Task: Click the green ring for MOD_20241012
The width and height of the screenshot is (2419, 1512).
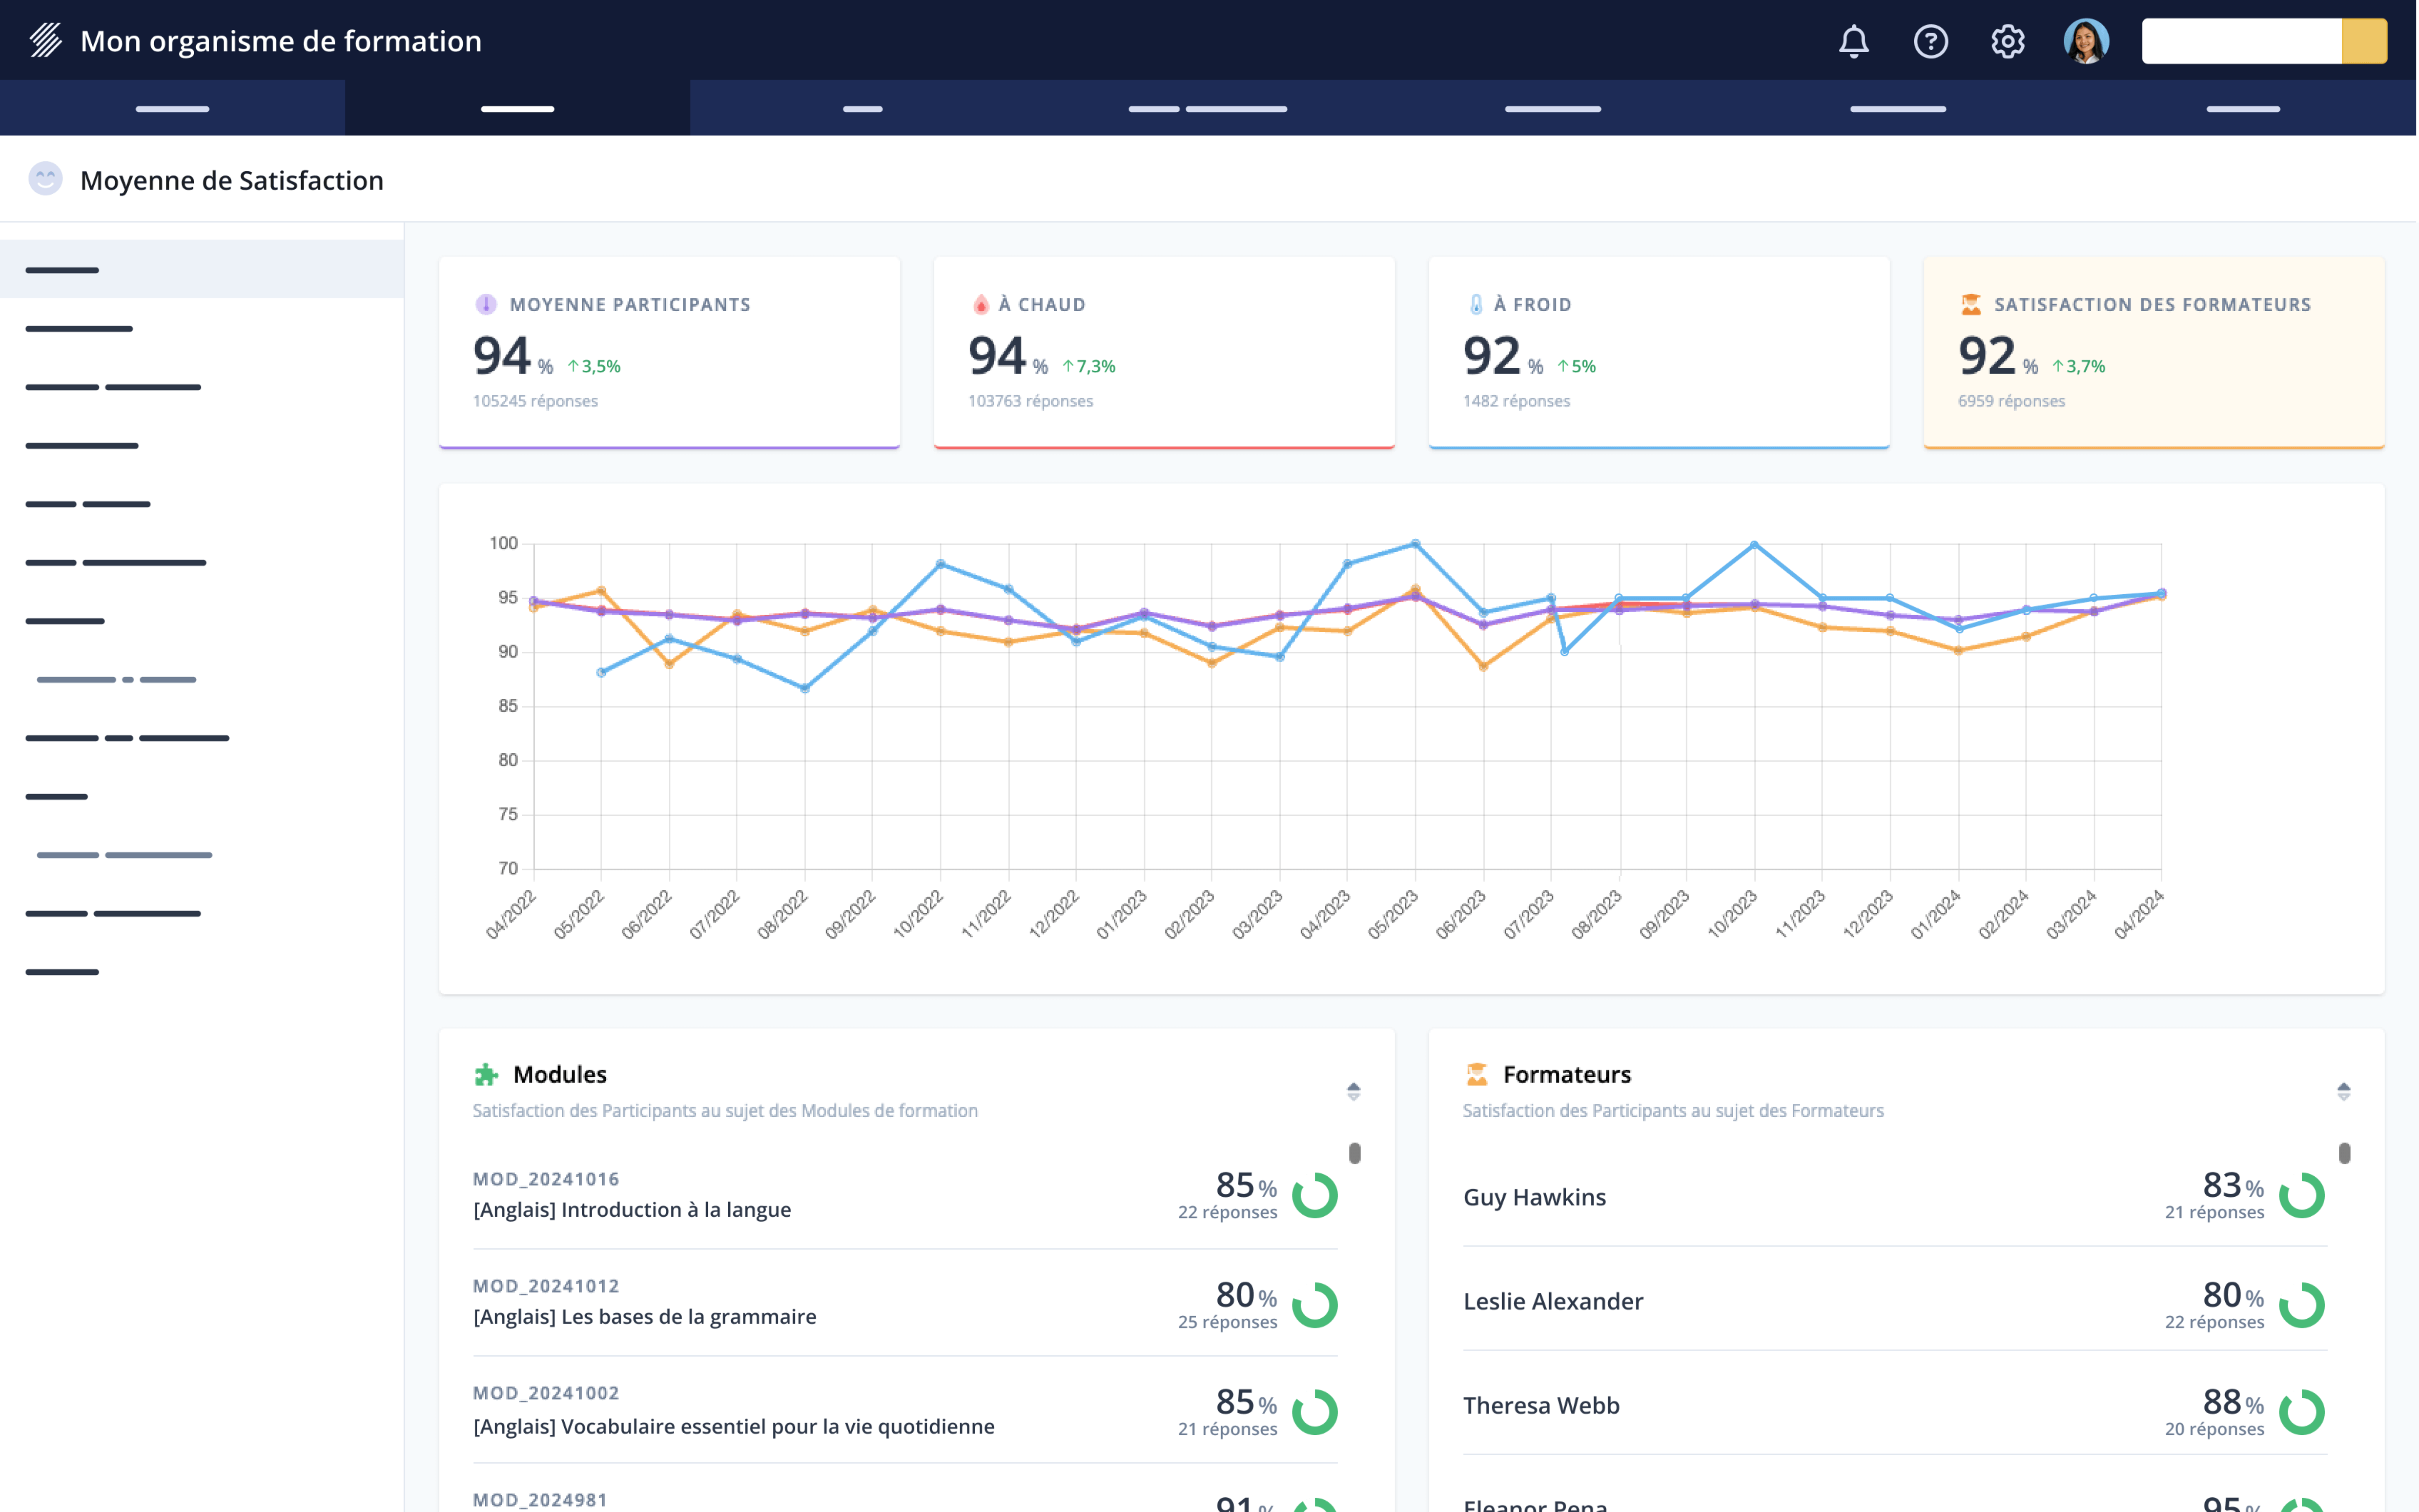Action: (1314, 1305)
